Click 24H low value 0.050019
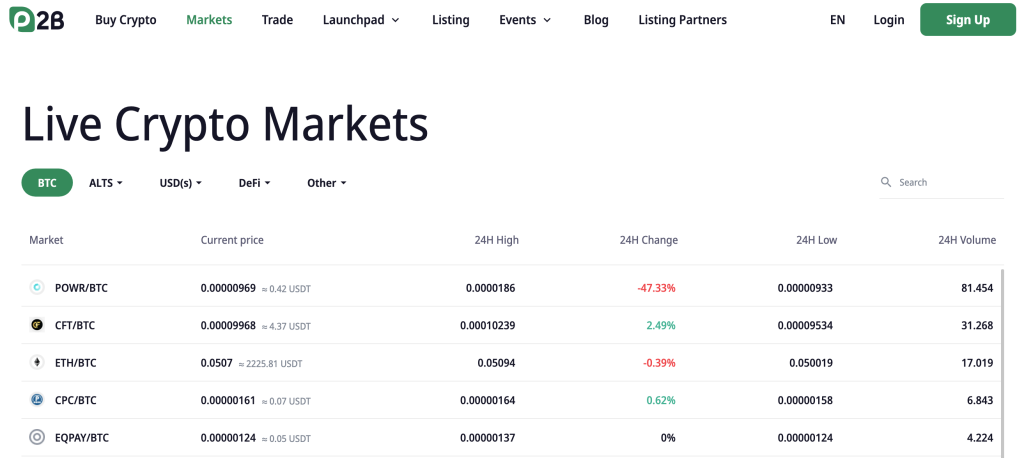 [x=811, y=363]
